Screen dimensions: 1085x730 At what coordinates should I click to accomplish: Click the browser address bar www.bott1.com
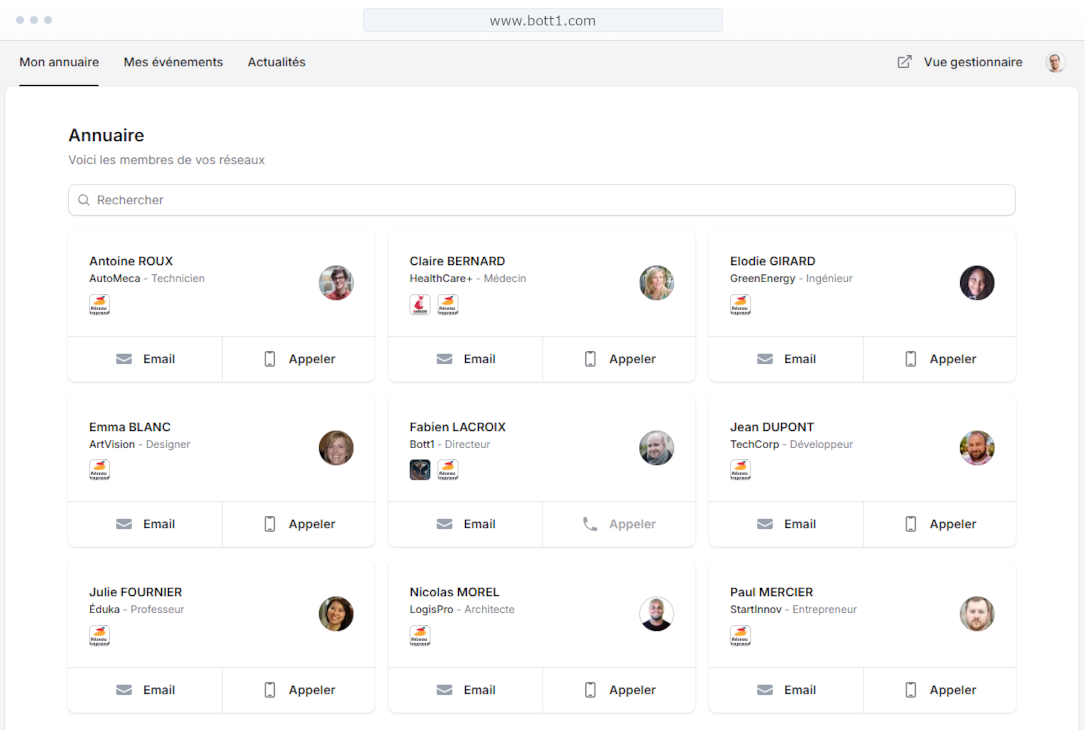point(542,20)
